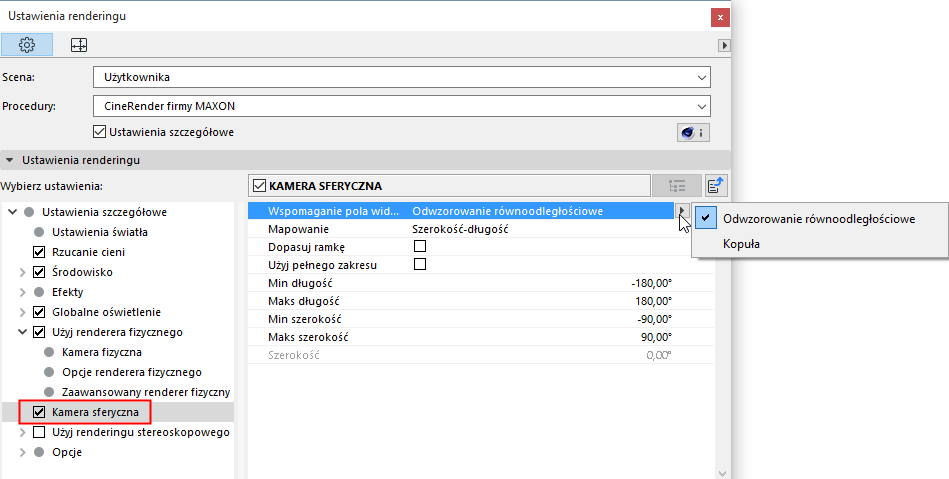Select Ustawienia światła in the tree
Viewport: 949px width, 479px height.
pos(100,232)
